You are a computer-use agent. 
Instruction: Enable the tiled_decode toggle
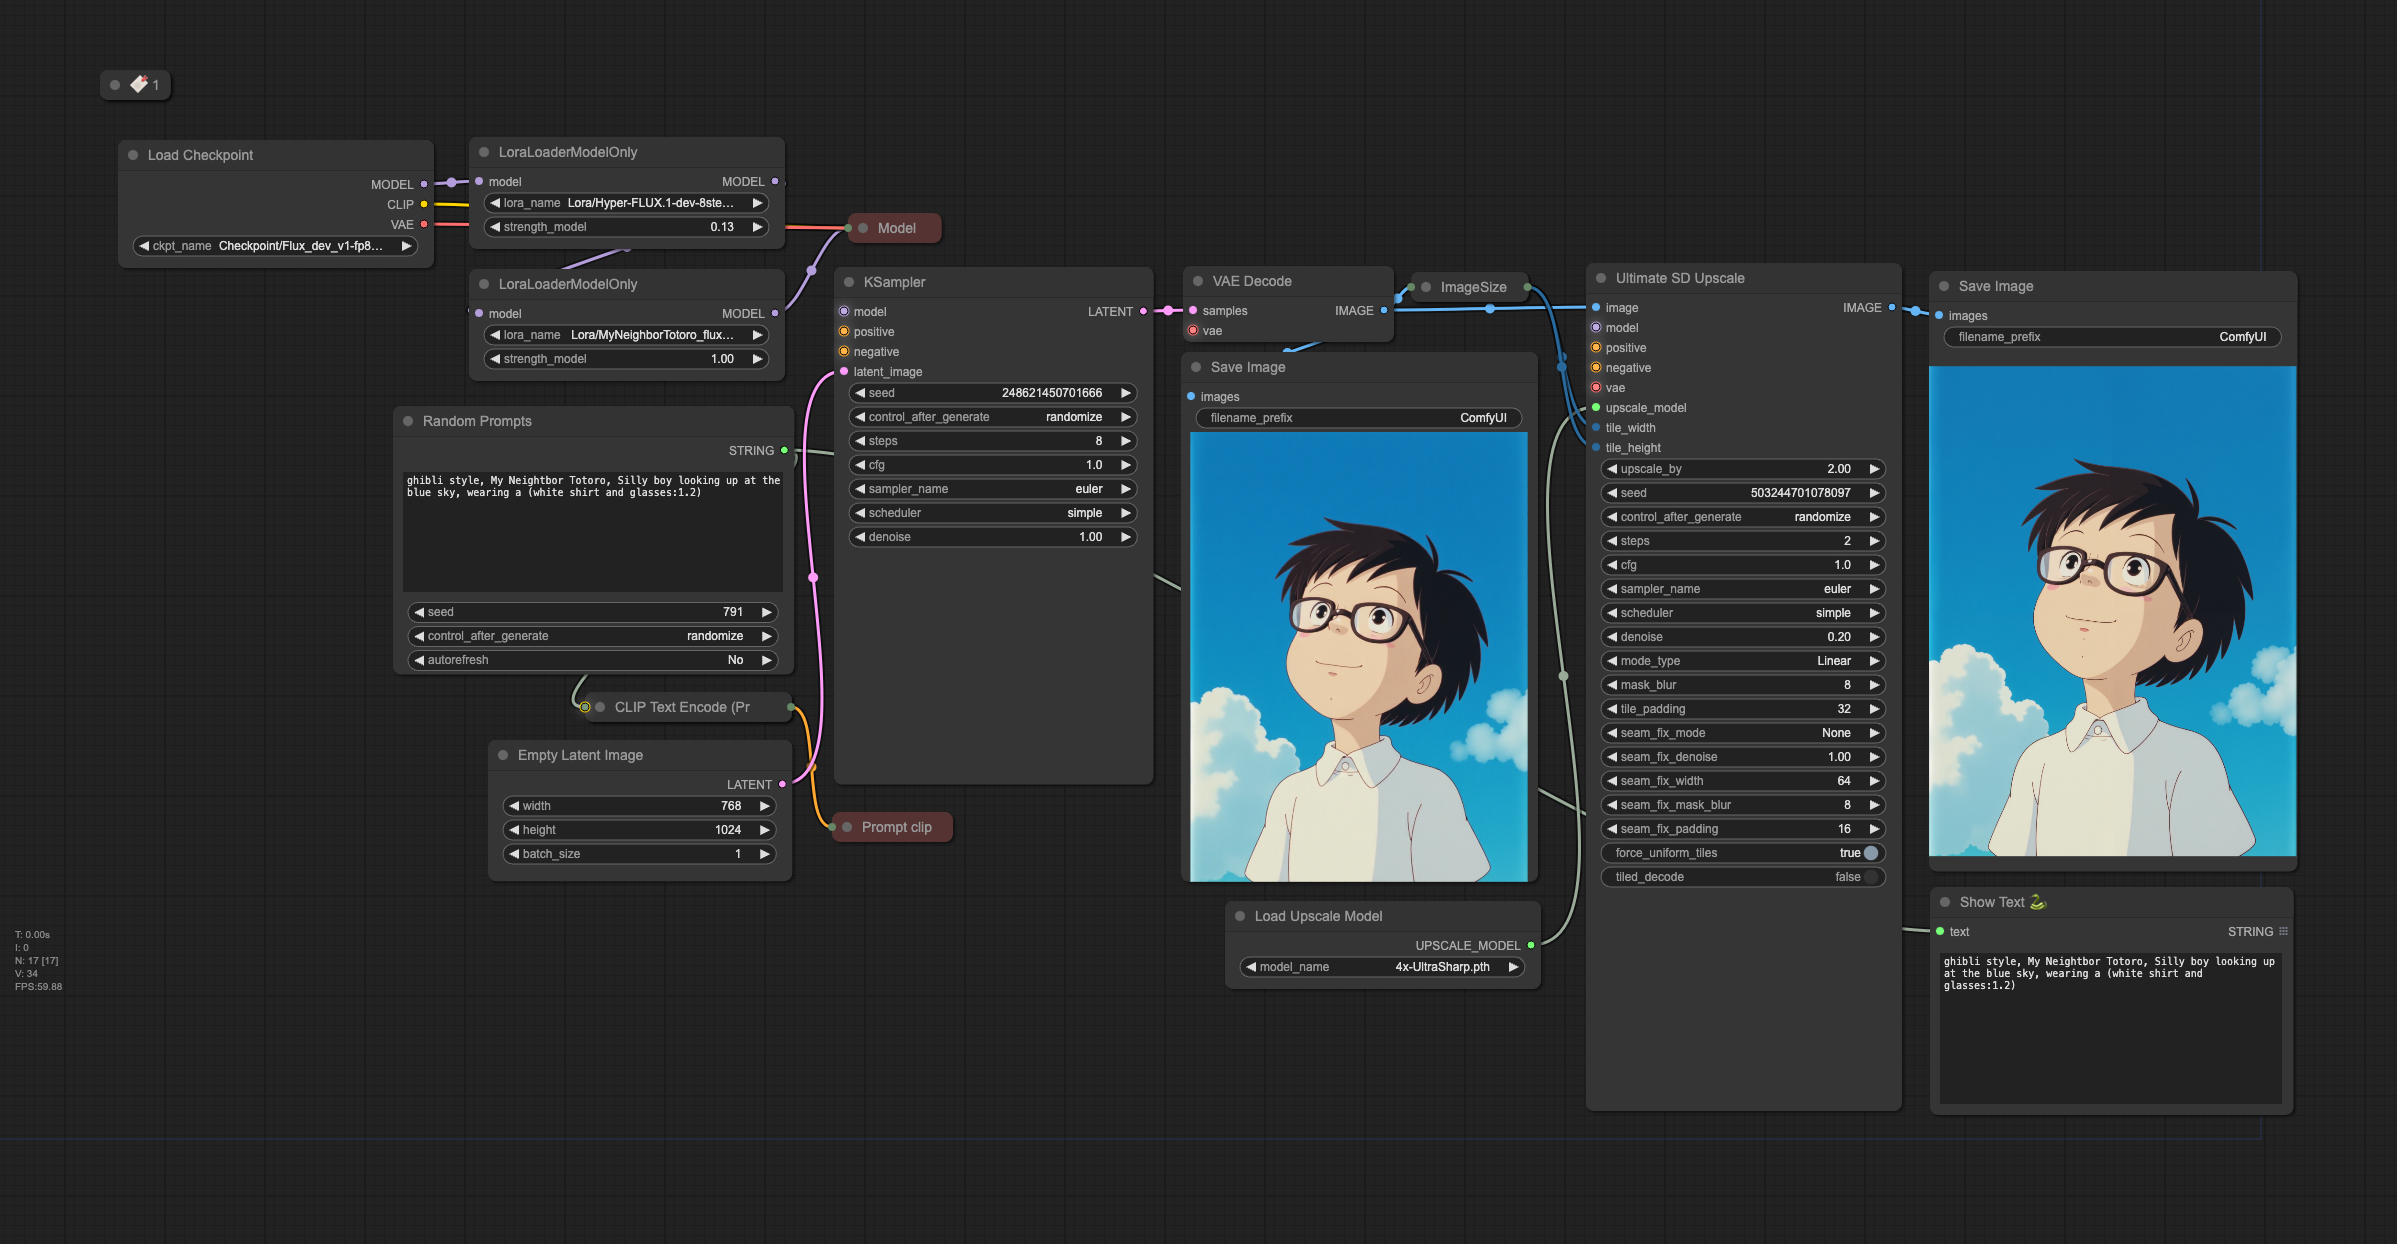click(x=1870, y=877)
